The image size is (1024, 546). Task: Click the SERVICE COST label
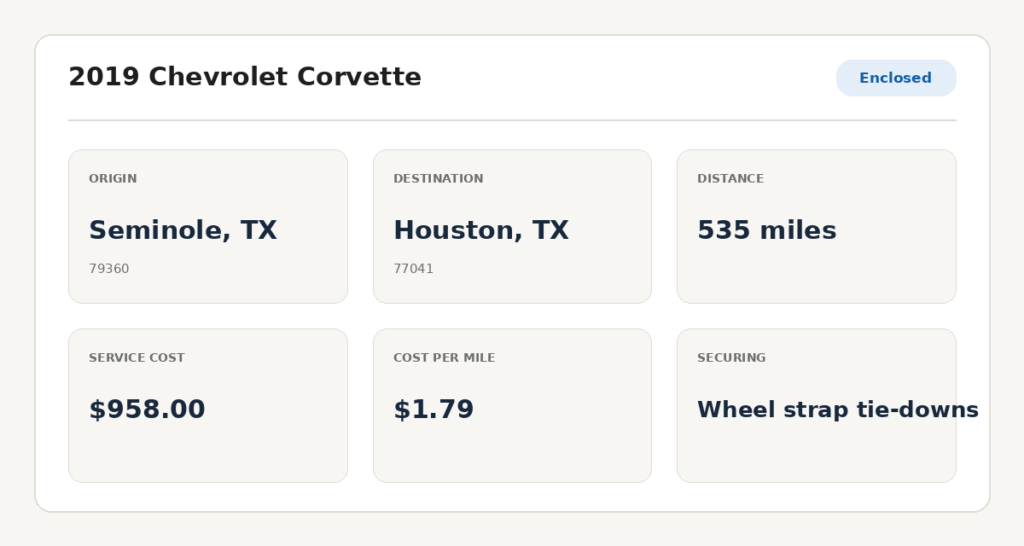pos(136,357)
